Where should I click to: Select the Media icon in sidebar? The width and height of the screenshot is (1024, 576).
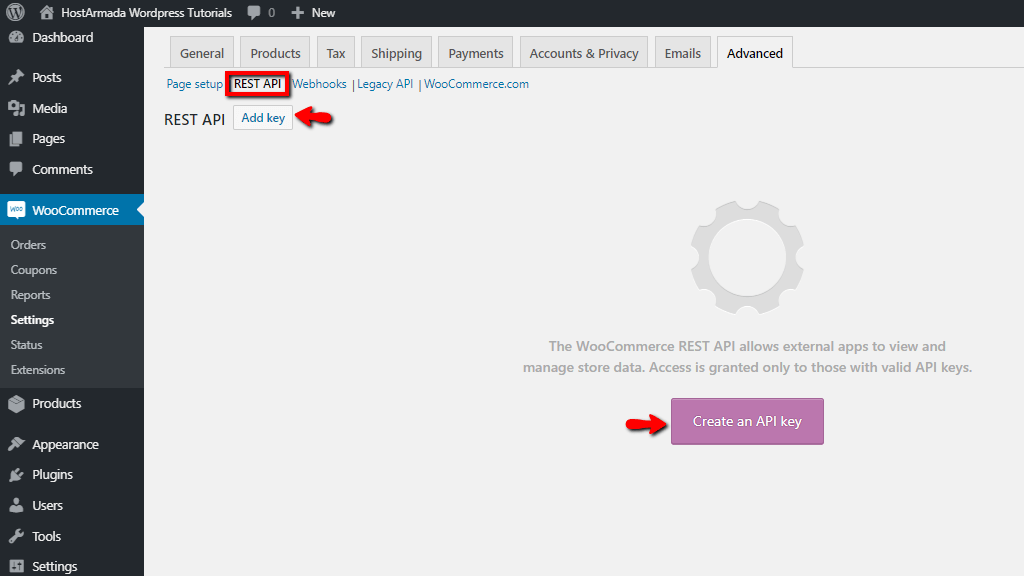point(16,109)
